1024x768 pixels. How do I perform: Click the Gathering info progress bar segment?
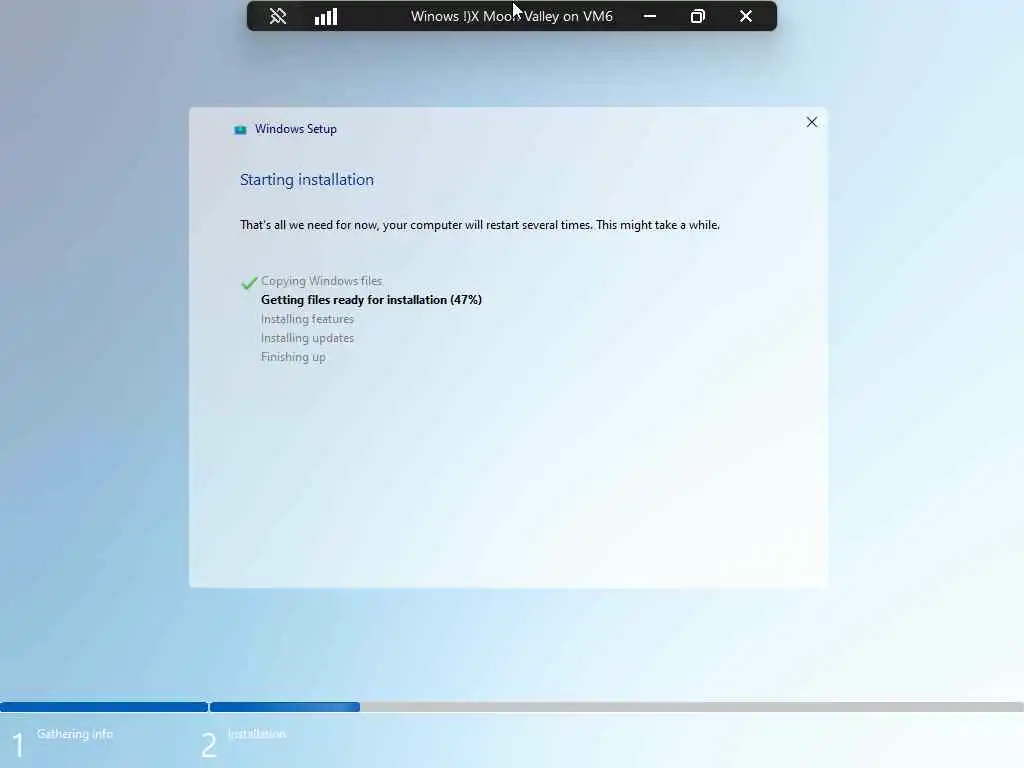(x=104, y=707)
